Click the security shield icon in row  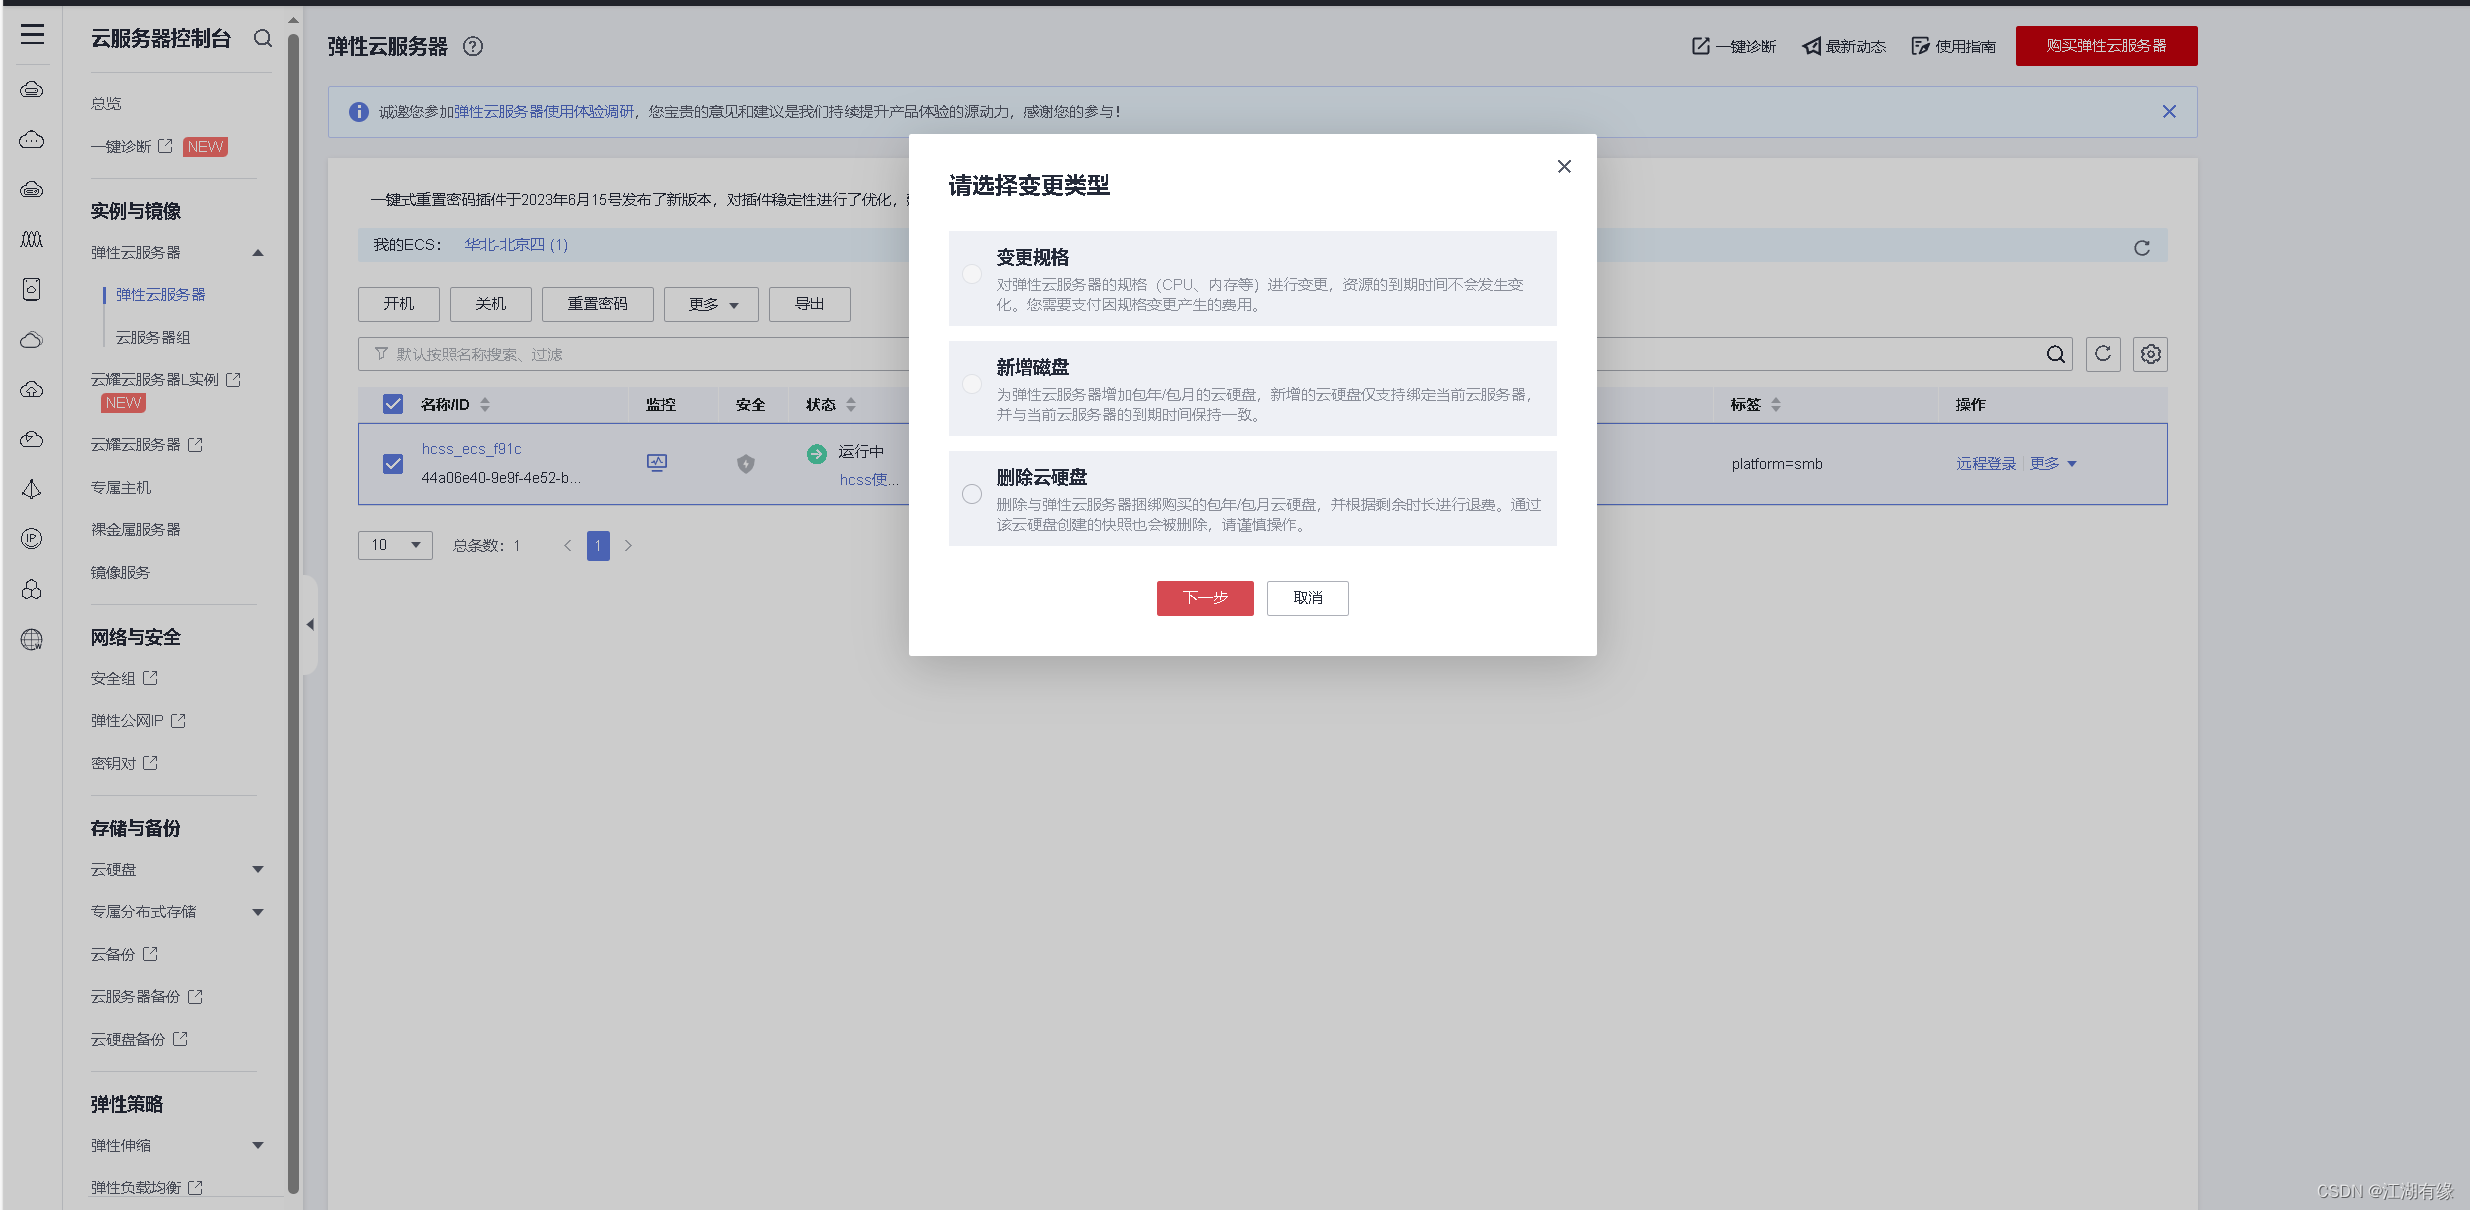[x=746, y=464]
